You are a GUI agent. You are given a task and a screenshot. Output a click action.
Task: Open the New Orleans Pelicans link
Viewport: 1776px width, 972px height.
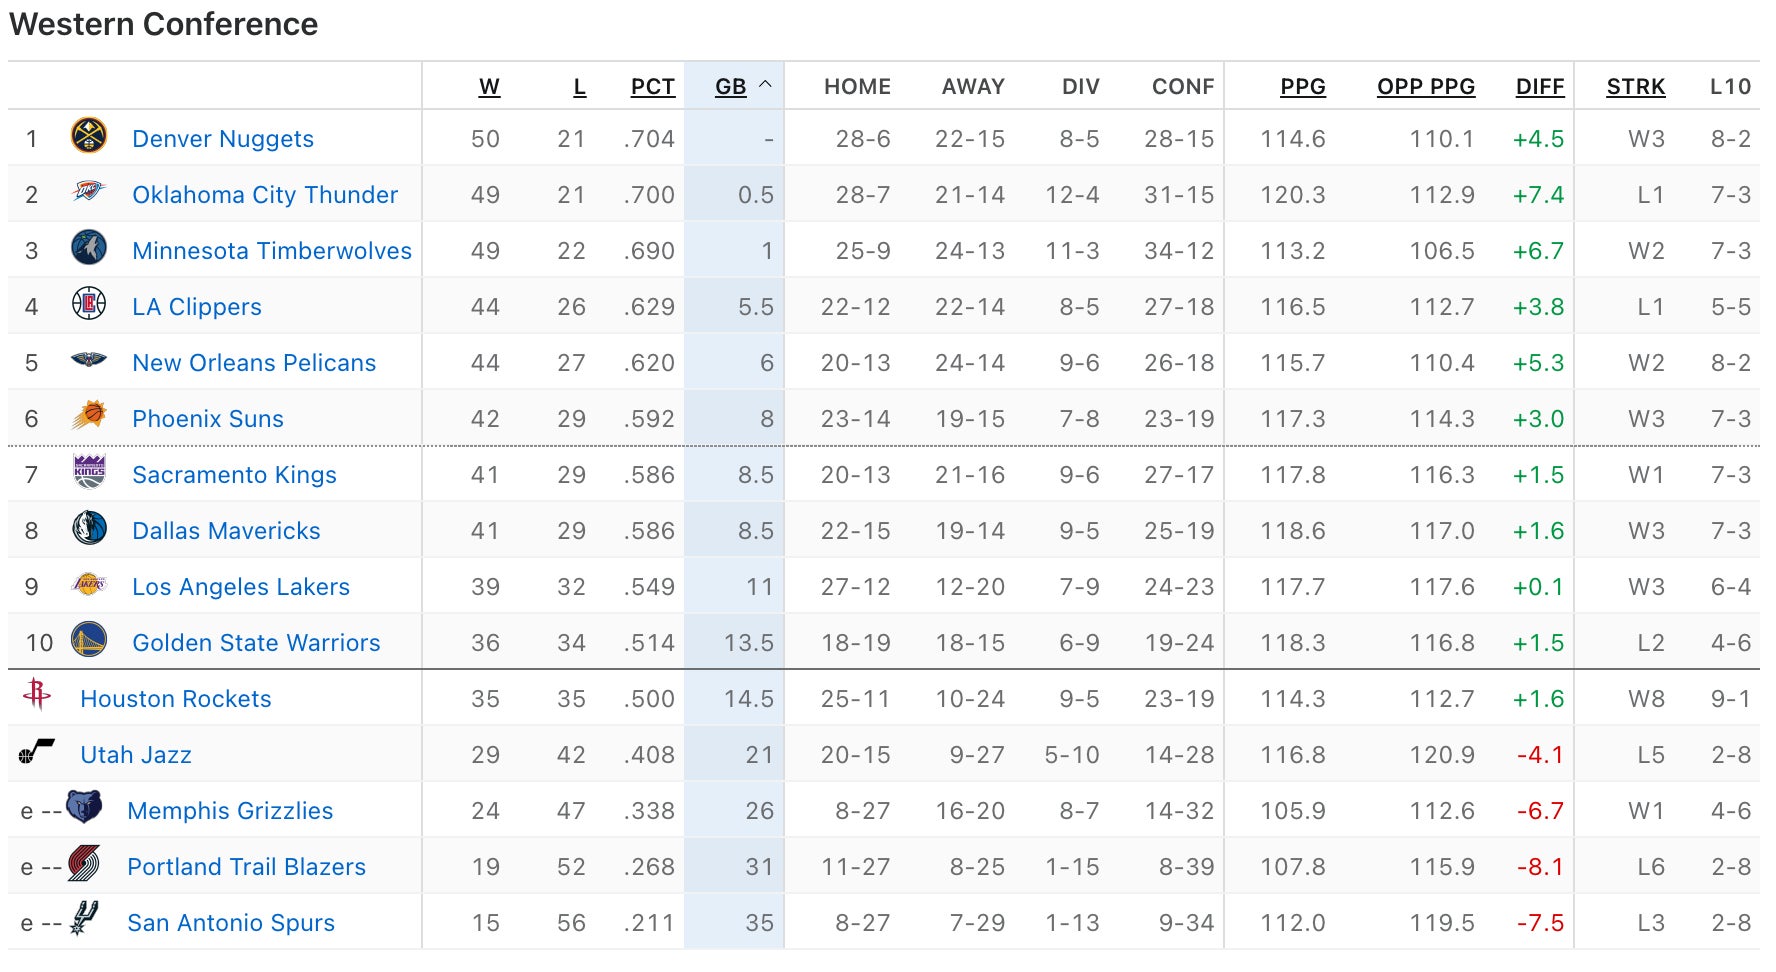254,363
